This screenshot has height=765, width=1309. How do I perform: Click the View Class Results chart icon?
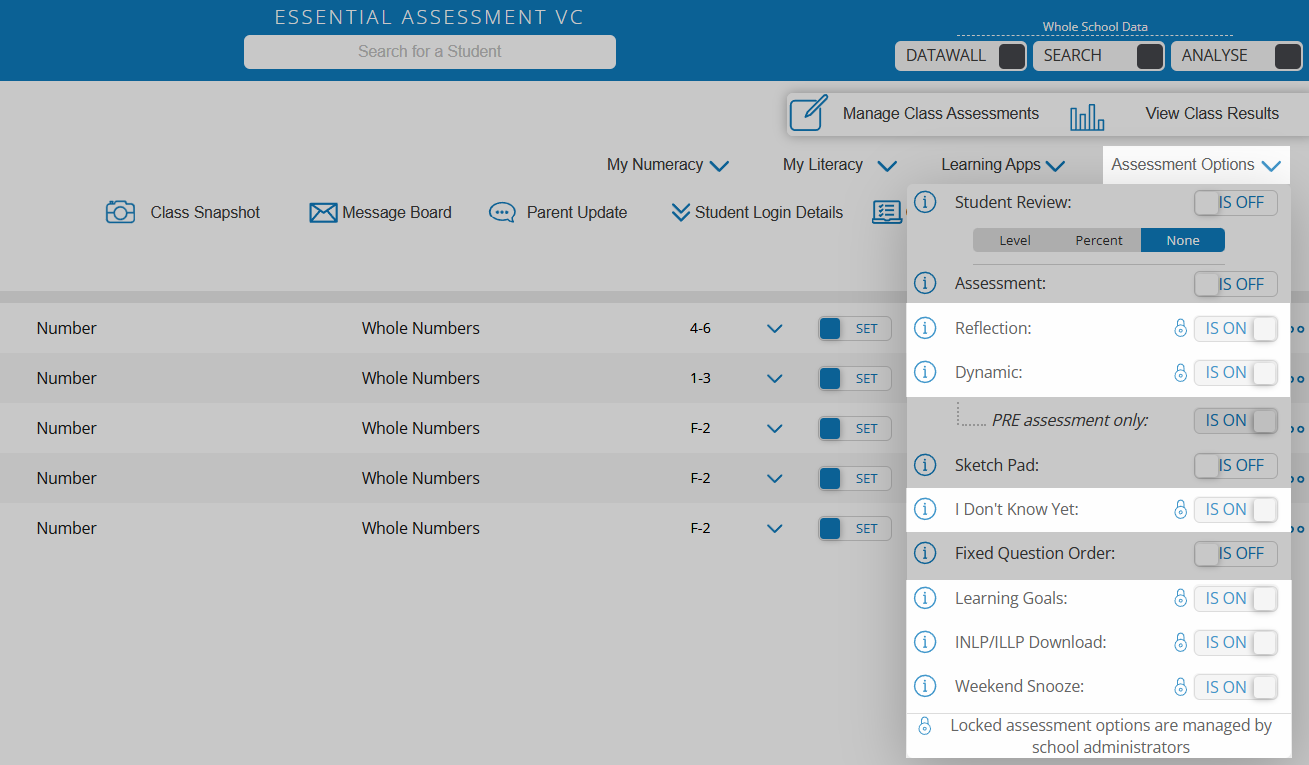click(1087, 117)
